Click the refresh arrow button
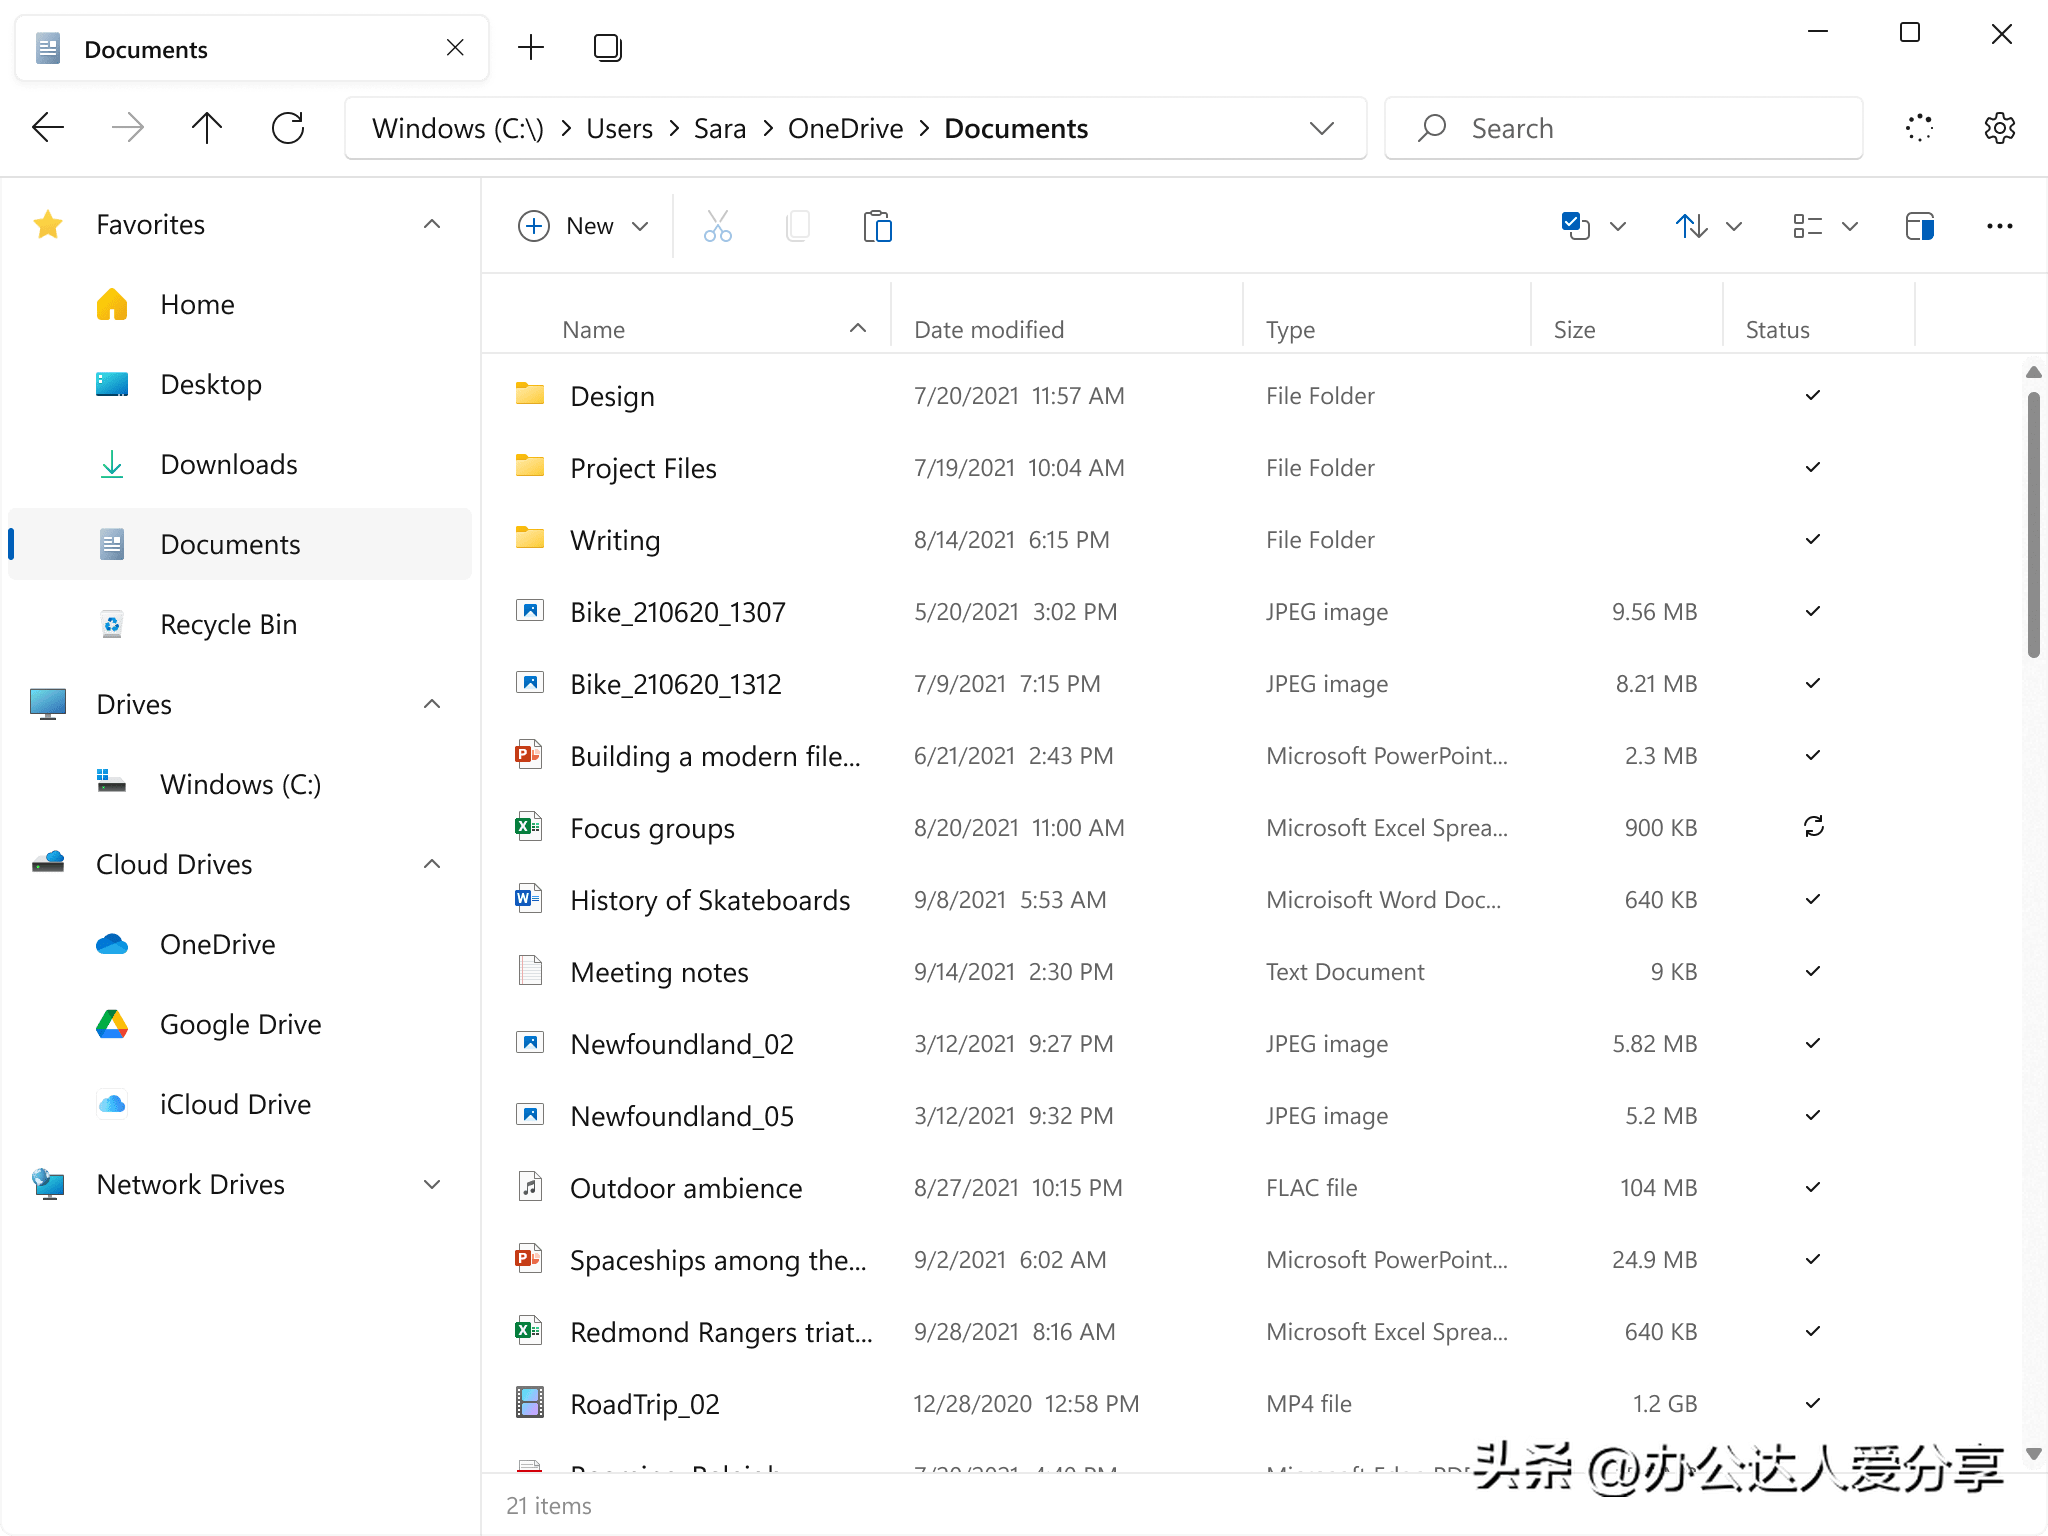Viewport: 2048px width, 1536px height. click(288, 128)
